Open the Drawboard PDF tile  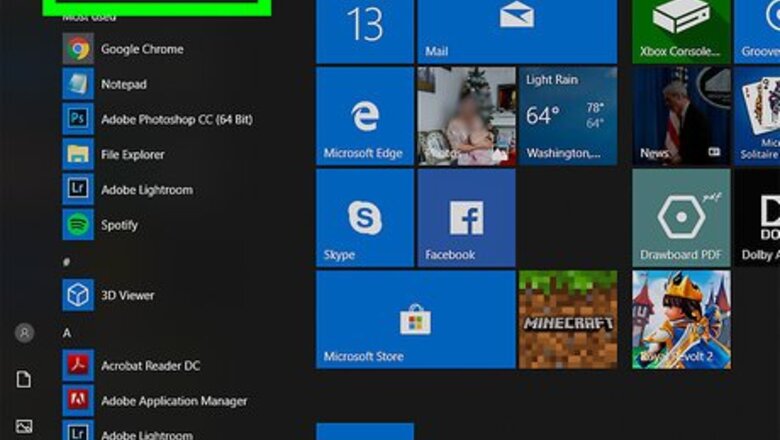click(682, 218)
